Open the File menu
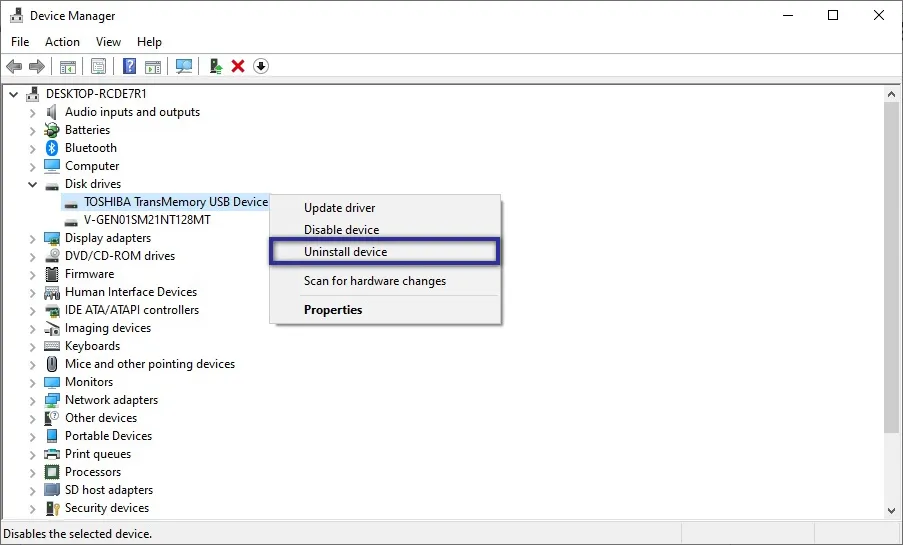Viewport: 903px width, 545px height. tap(20, 42)
